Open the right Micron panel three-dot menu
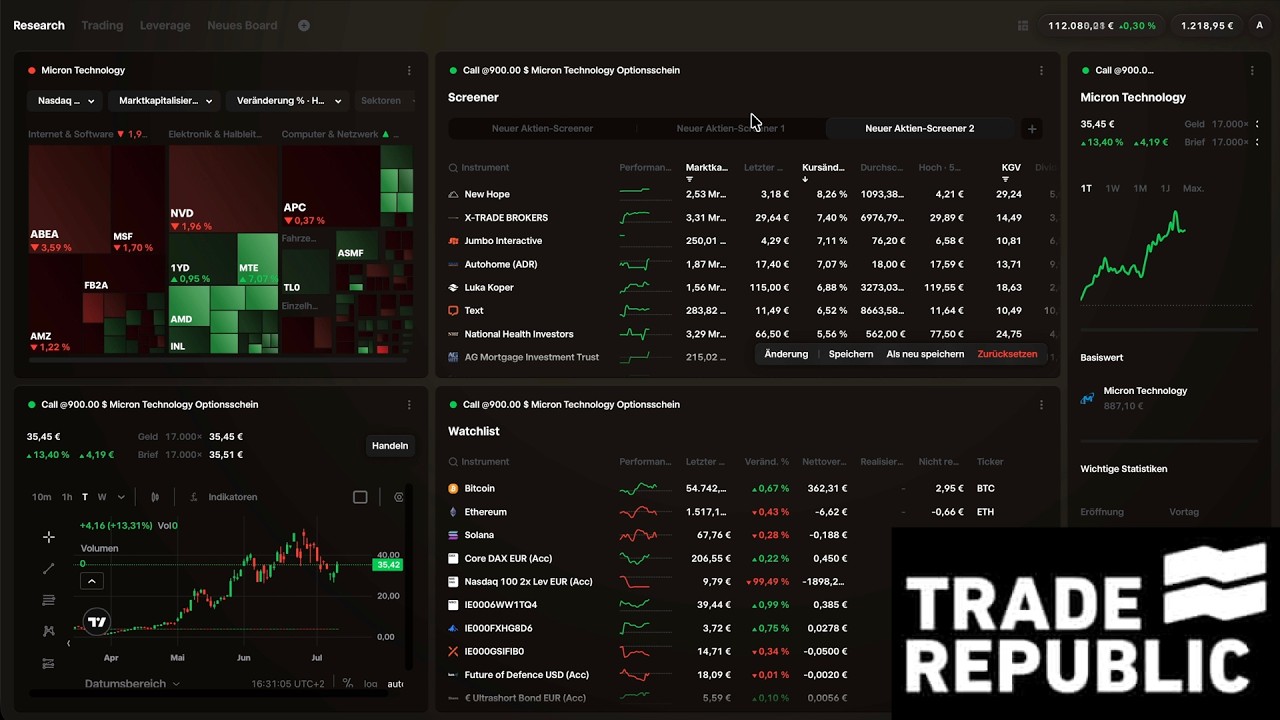Image resolution: width=1280 pixels, height=720 pixels. tap(1252, 71)
